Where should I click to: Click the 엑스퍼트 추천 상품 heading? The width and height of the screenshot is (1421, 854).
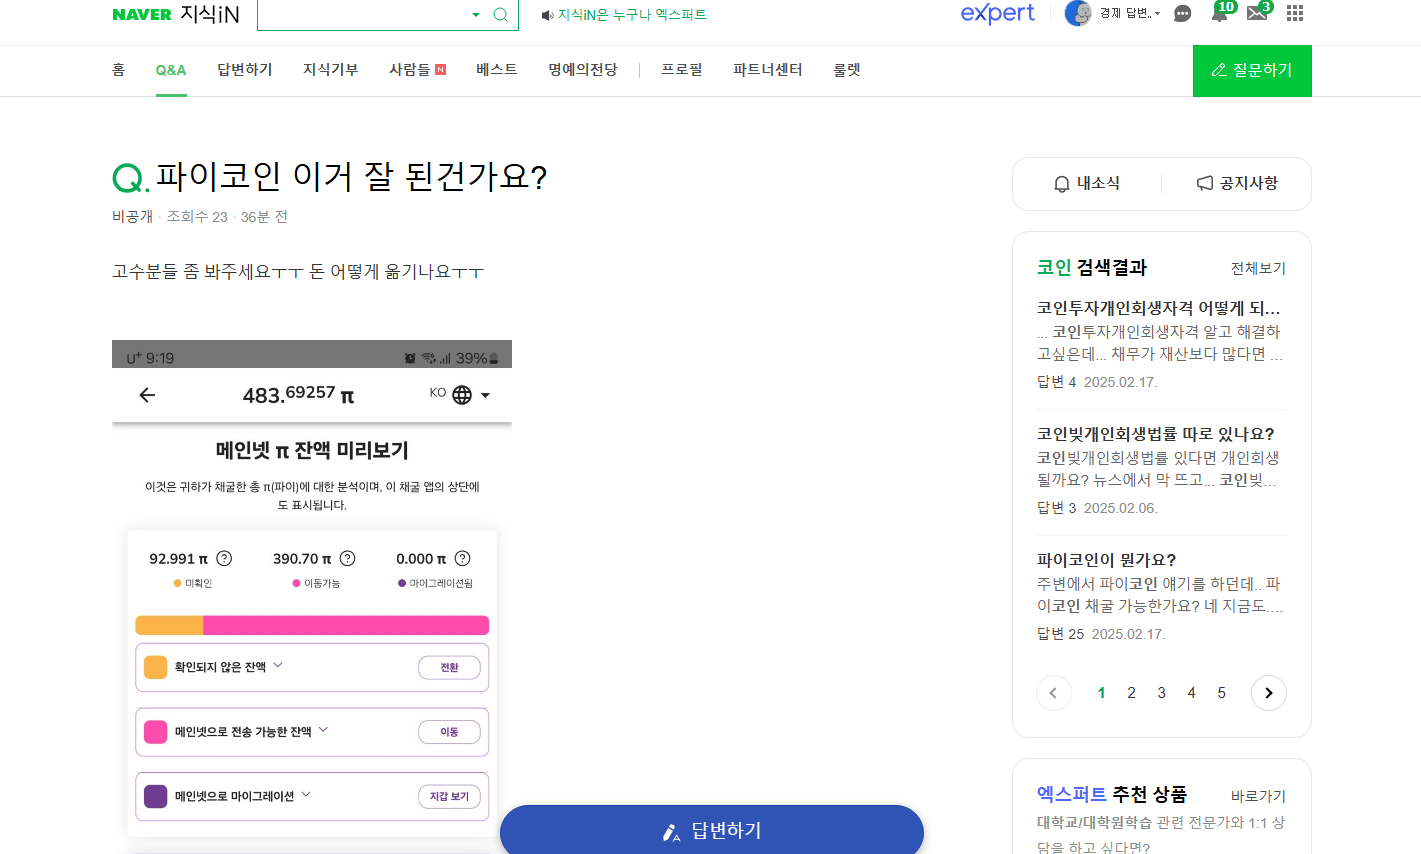click(x=1112, y=794)
